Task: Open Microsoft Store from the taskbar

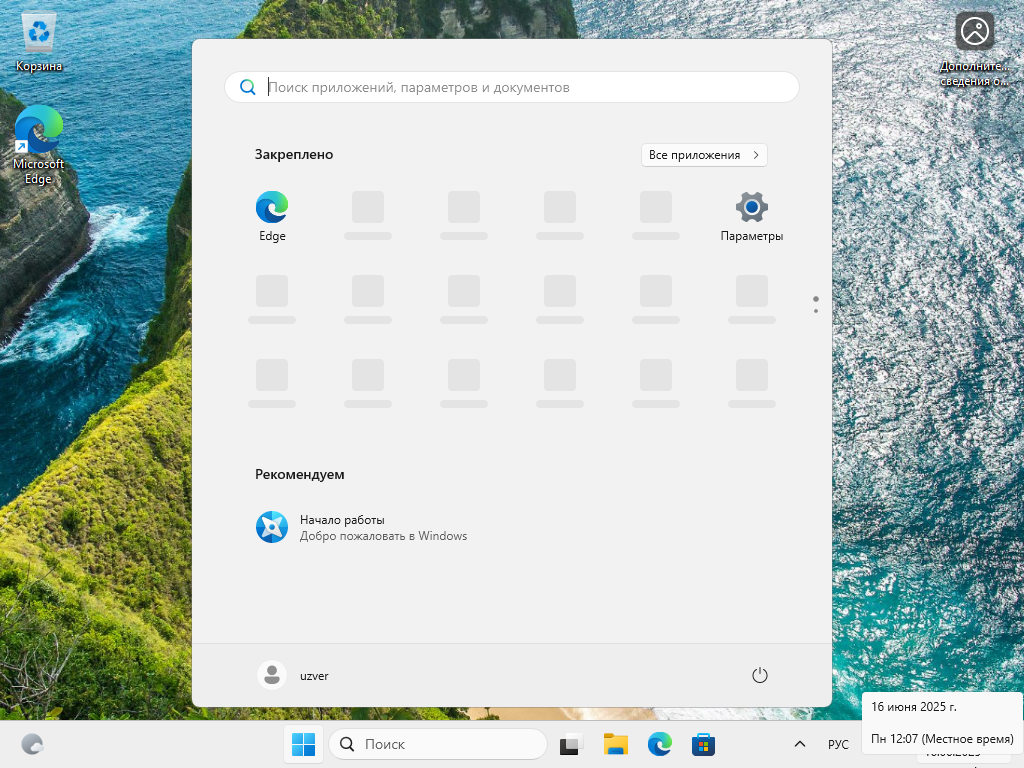Action: tap(703, 744)
